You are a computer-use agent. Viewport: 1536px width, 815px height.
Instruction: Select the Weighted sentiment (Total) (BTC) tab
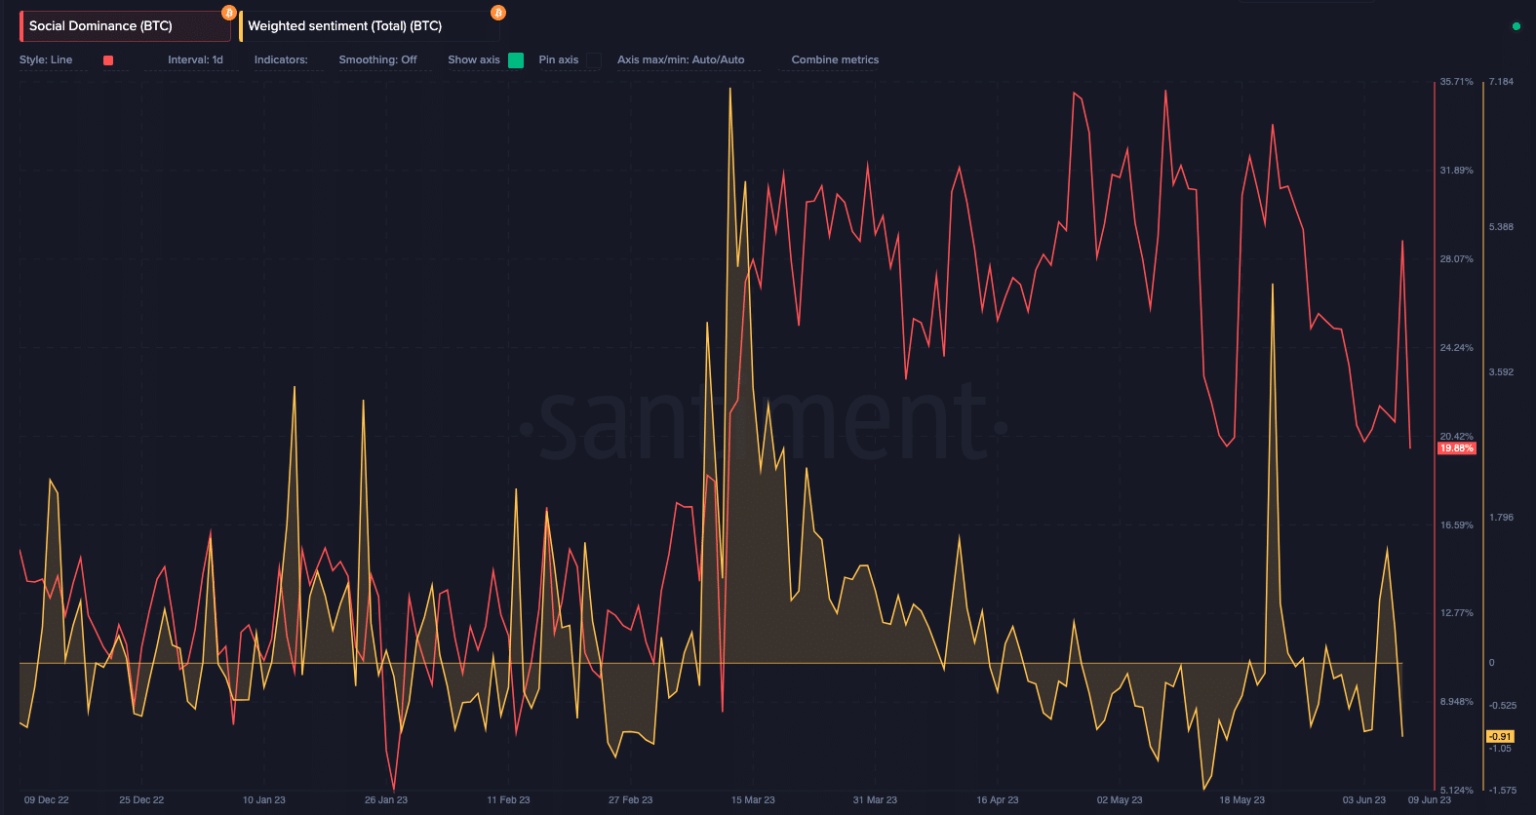[x=345, y=26]
